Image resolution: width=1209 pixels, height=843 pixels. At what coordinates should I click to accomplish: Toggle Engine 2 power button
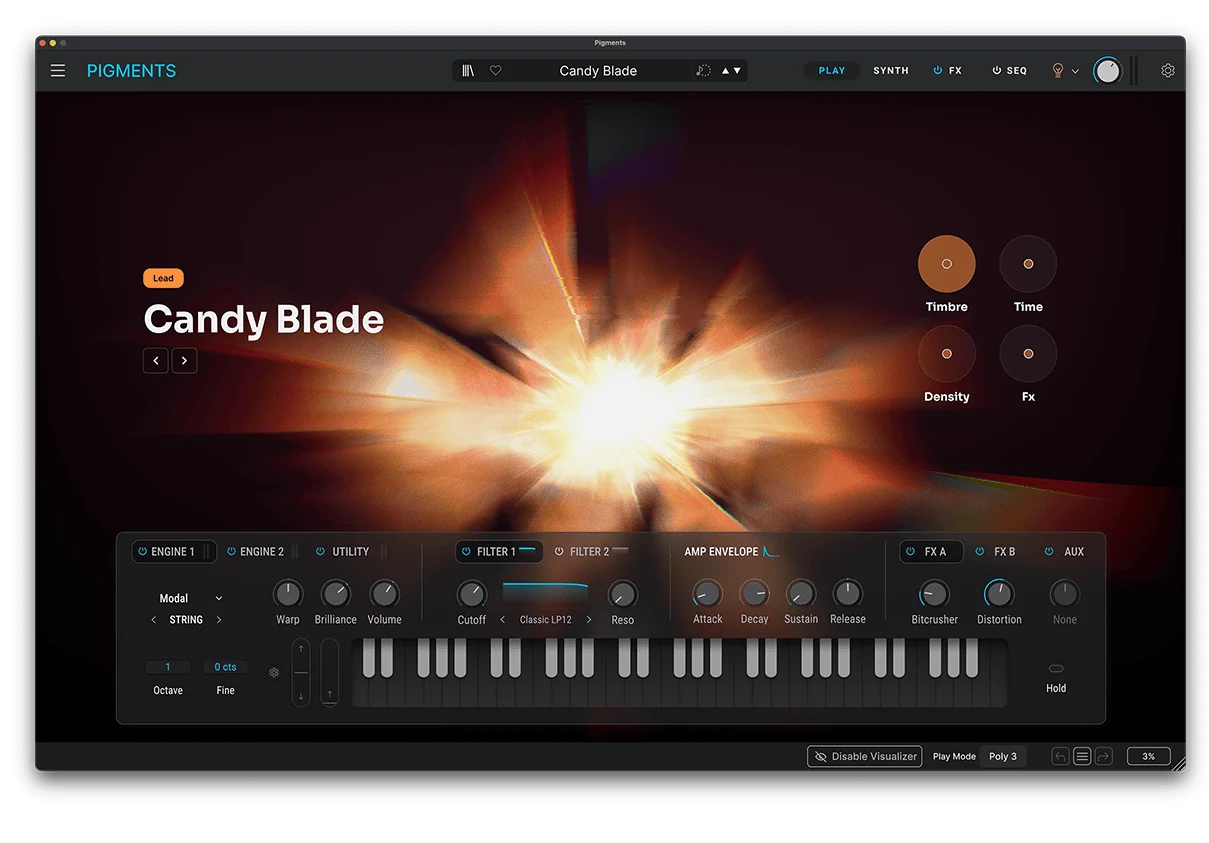coord(232,552)
